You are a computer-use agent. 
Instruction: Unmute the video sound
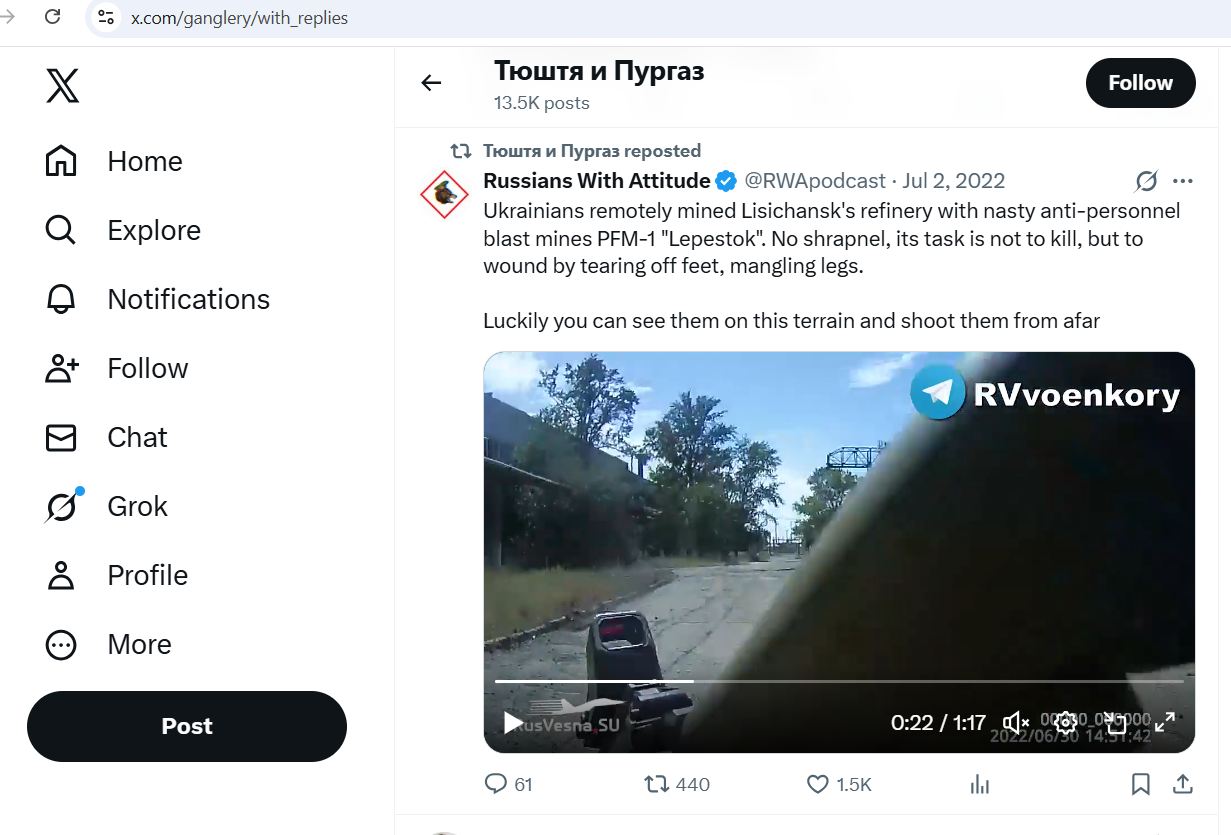[x=1016, y=722]
